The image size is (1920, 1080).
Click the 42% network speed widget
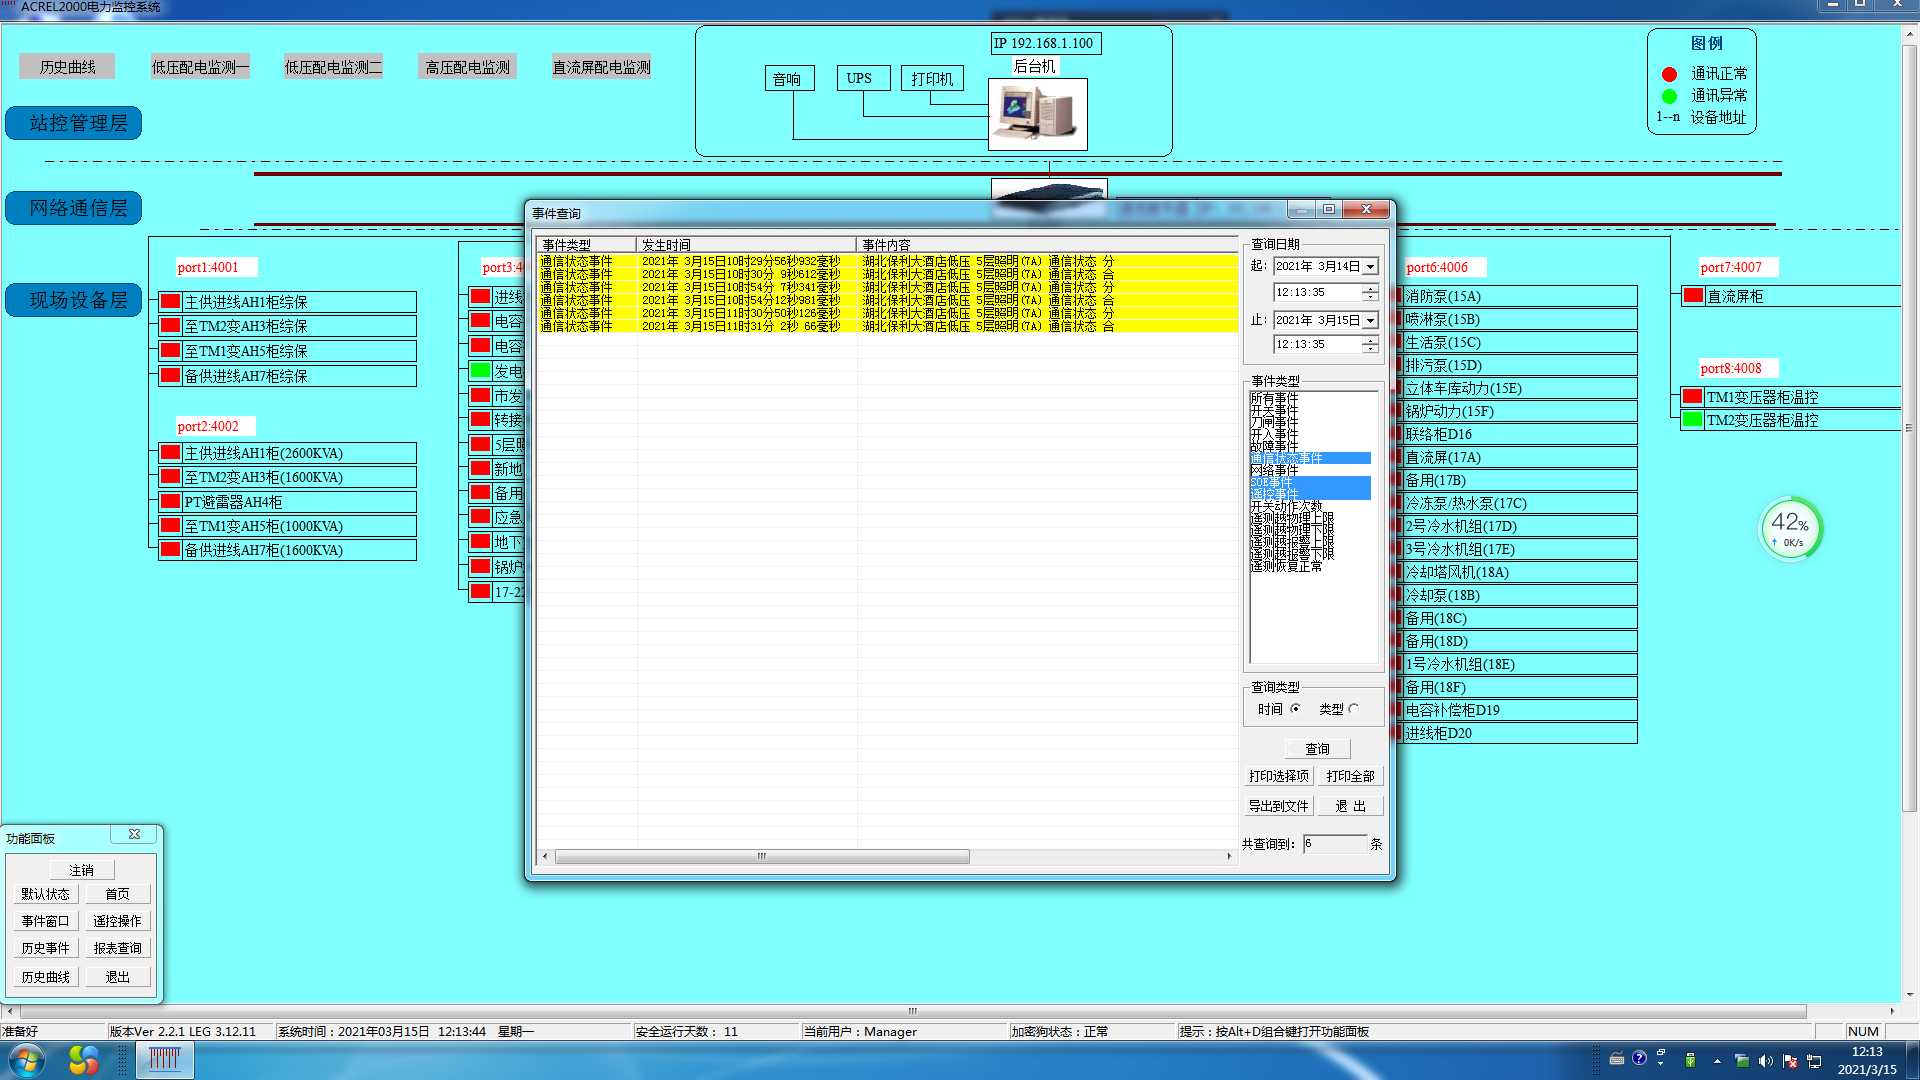1790,528
